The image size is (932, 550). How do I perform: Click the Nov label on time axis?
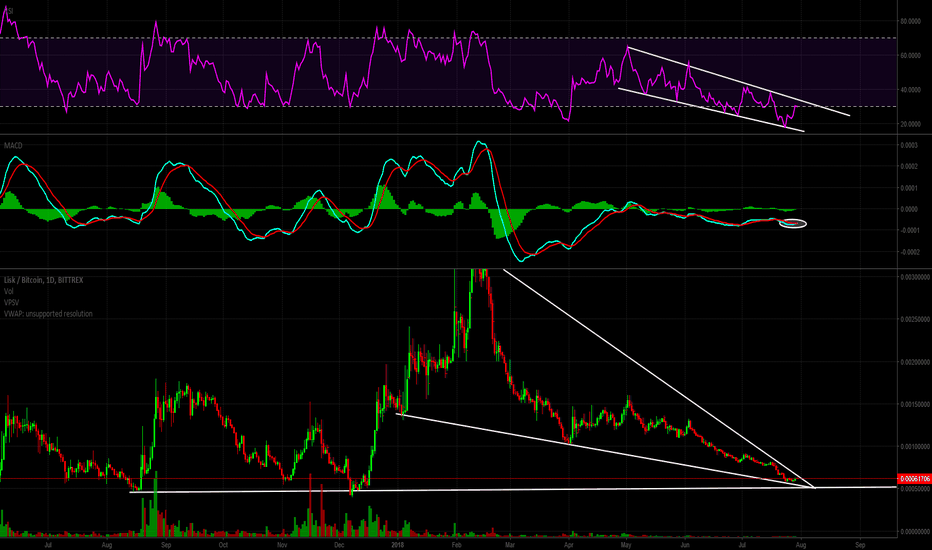(x=282, y=545)
